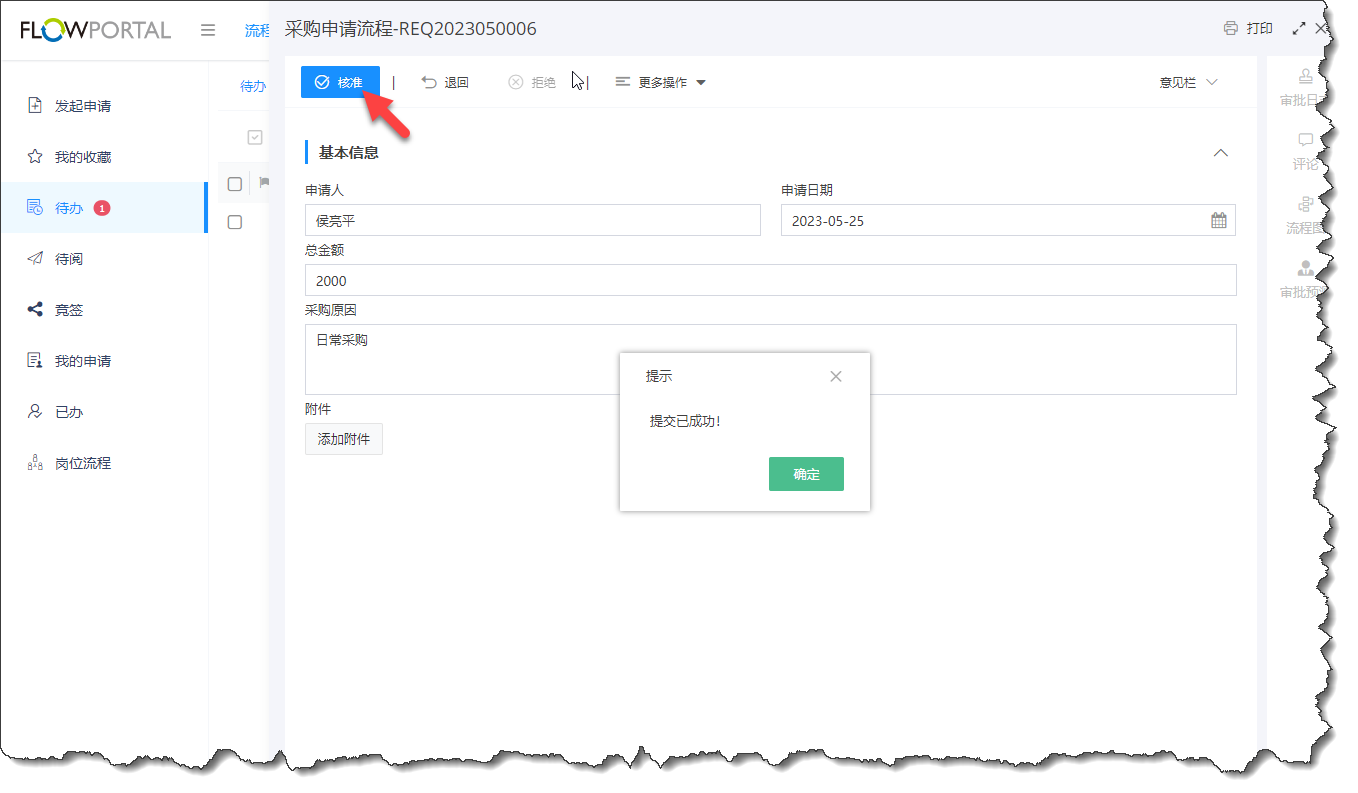Viewport: 1358px width, 793px height.
Task: Open the 更多操作 dropdown menu
Action: [x=660, y=82]
